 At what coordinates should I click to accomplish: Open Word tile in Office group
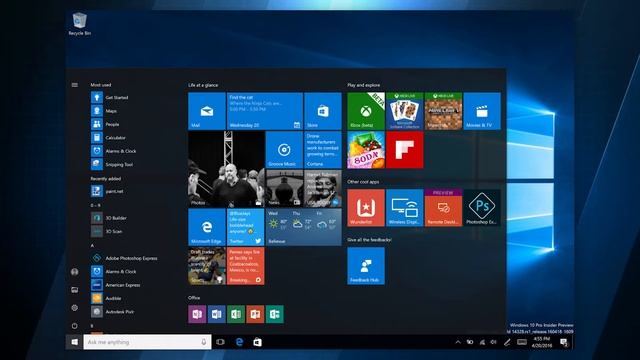point(216,314)
